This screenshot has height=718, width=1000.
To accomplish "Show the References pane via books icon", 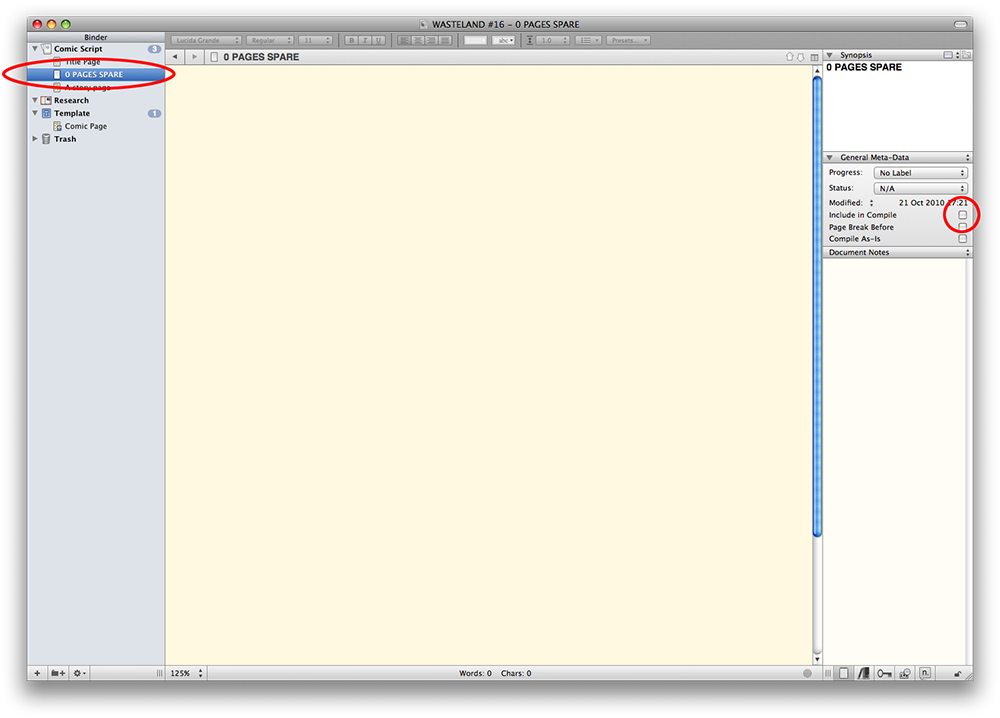I will tap(863, 674).
